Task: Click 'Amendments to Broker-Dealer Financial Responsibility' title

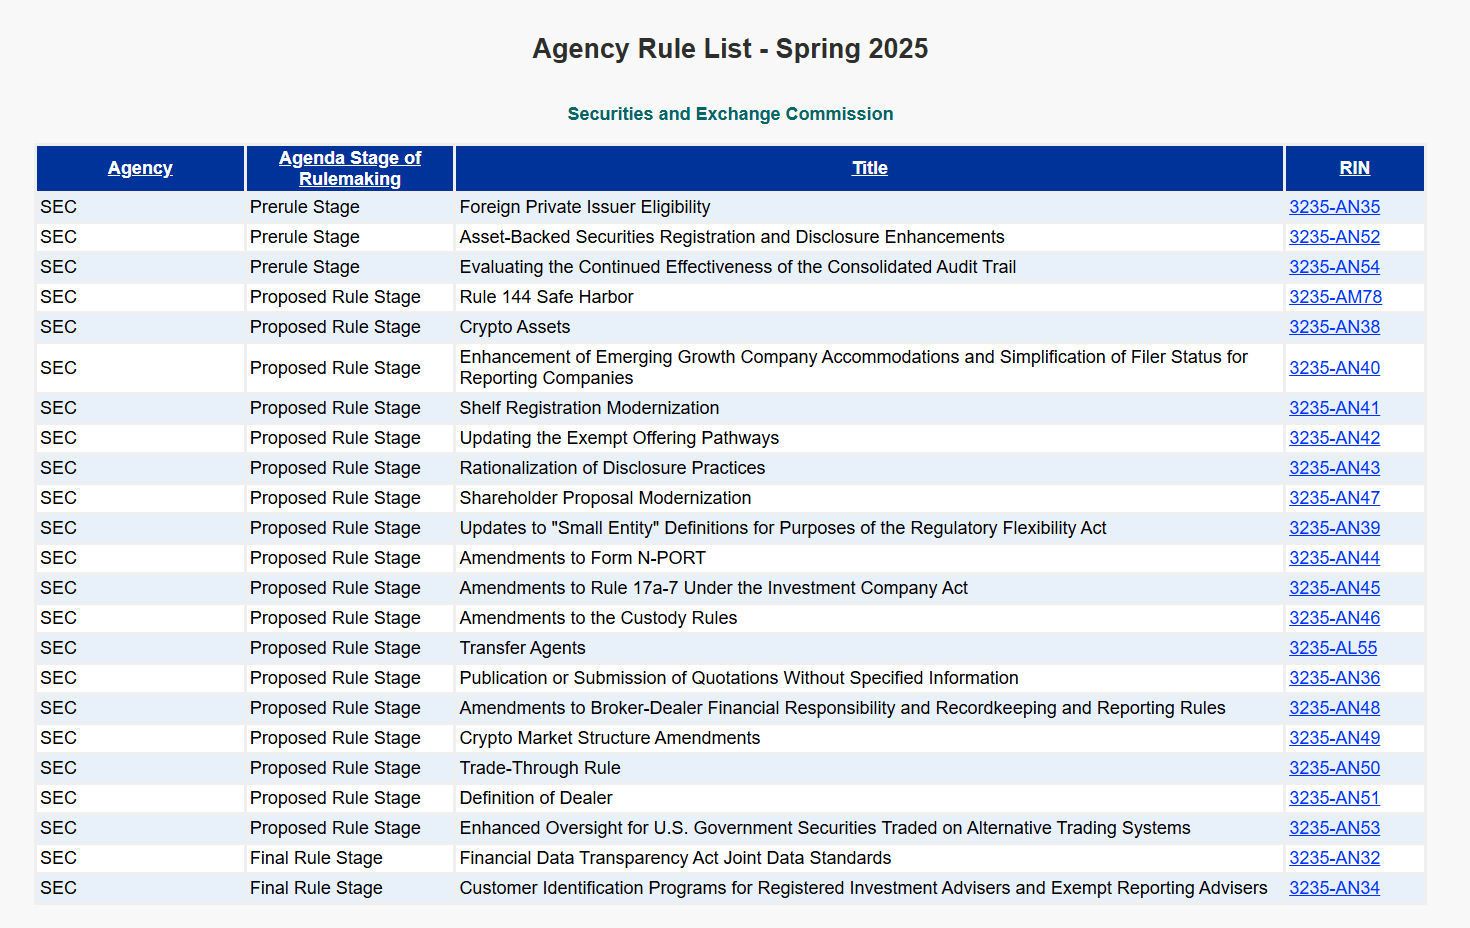Action: [x=842, y=708]
